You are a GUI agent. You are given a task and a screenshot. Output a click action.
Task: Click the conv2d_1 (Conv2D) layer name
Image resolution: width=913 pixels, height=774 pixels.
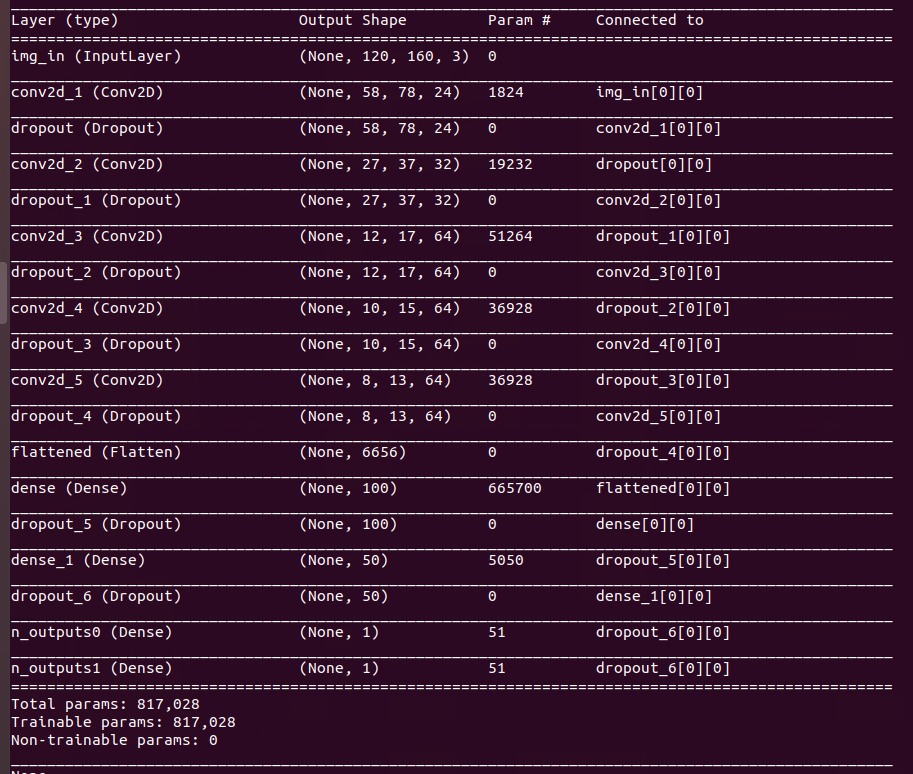pyautogui.click(x=87, y=93)
